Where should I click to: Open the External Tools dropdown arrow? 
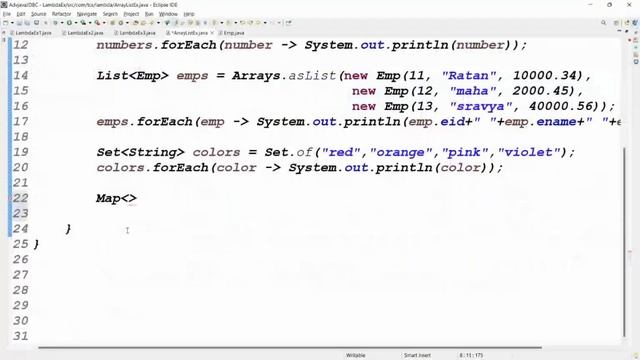point(104,23)
